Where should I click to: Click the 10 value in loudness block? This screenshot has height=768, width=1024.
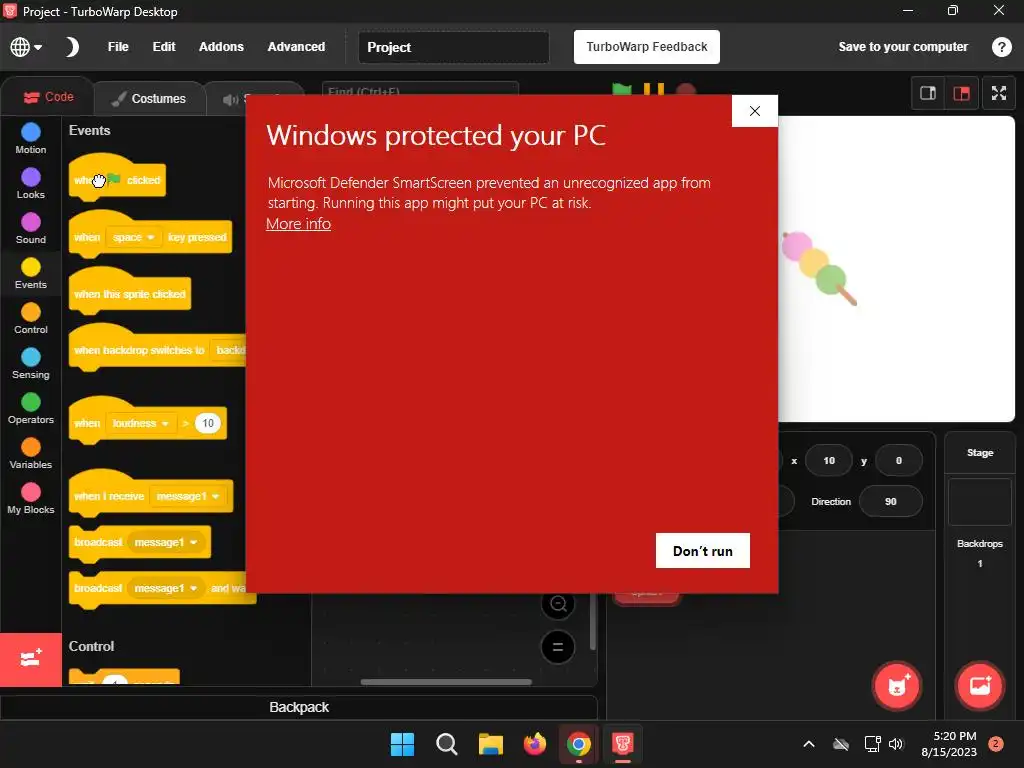click(x=208, y=423)
